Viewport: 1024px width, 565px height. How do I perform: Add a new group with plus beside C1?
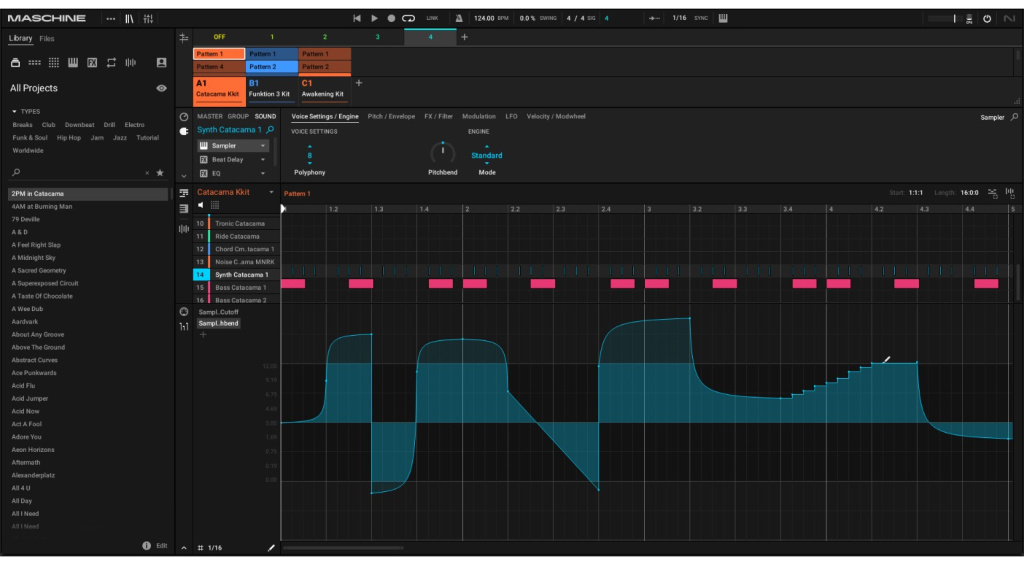tap(359, 83)
